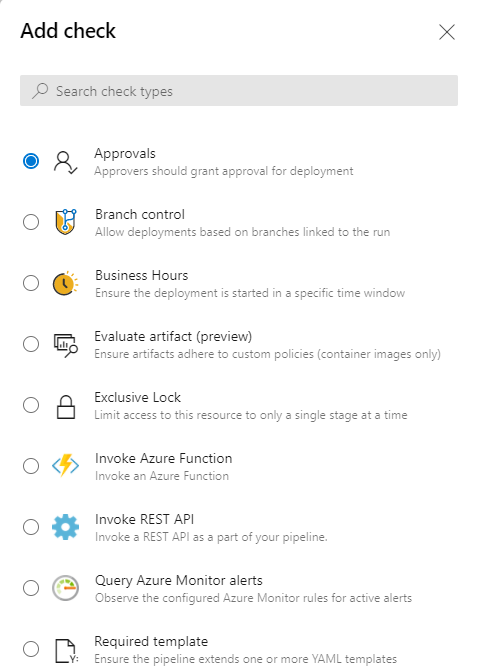Click the Approvals person-checkmark icon
The height and width of the screenshot is (670, 477).
(65, 162)
